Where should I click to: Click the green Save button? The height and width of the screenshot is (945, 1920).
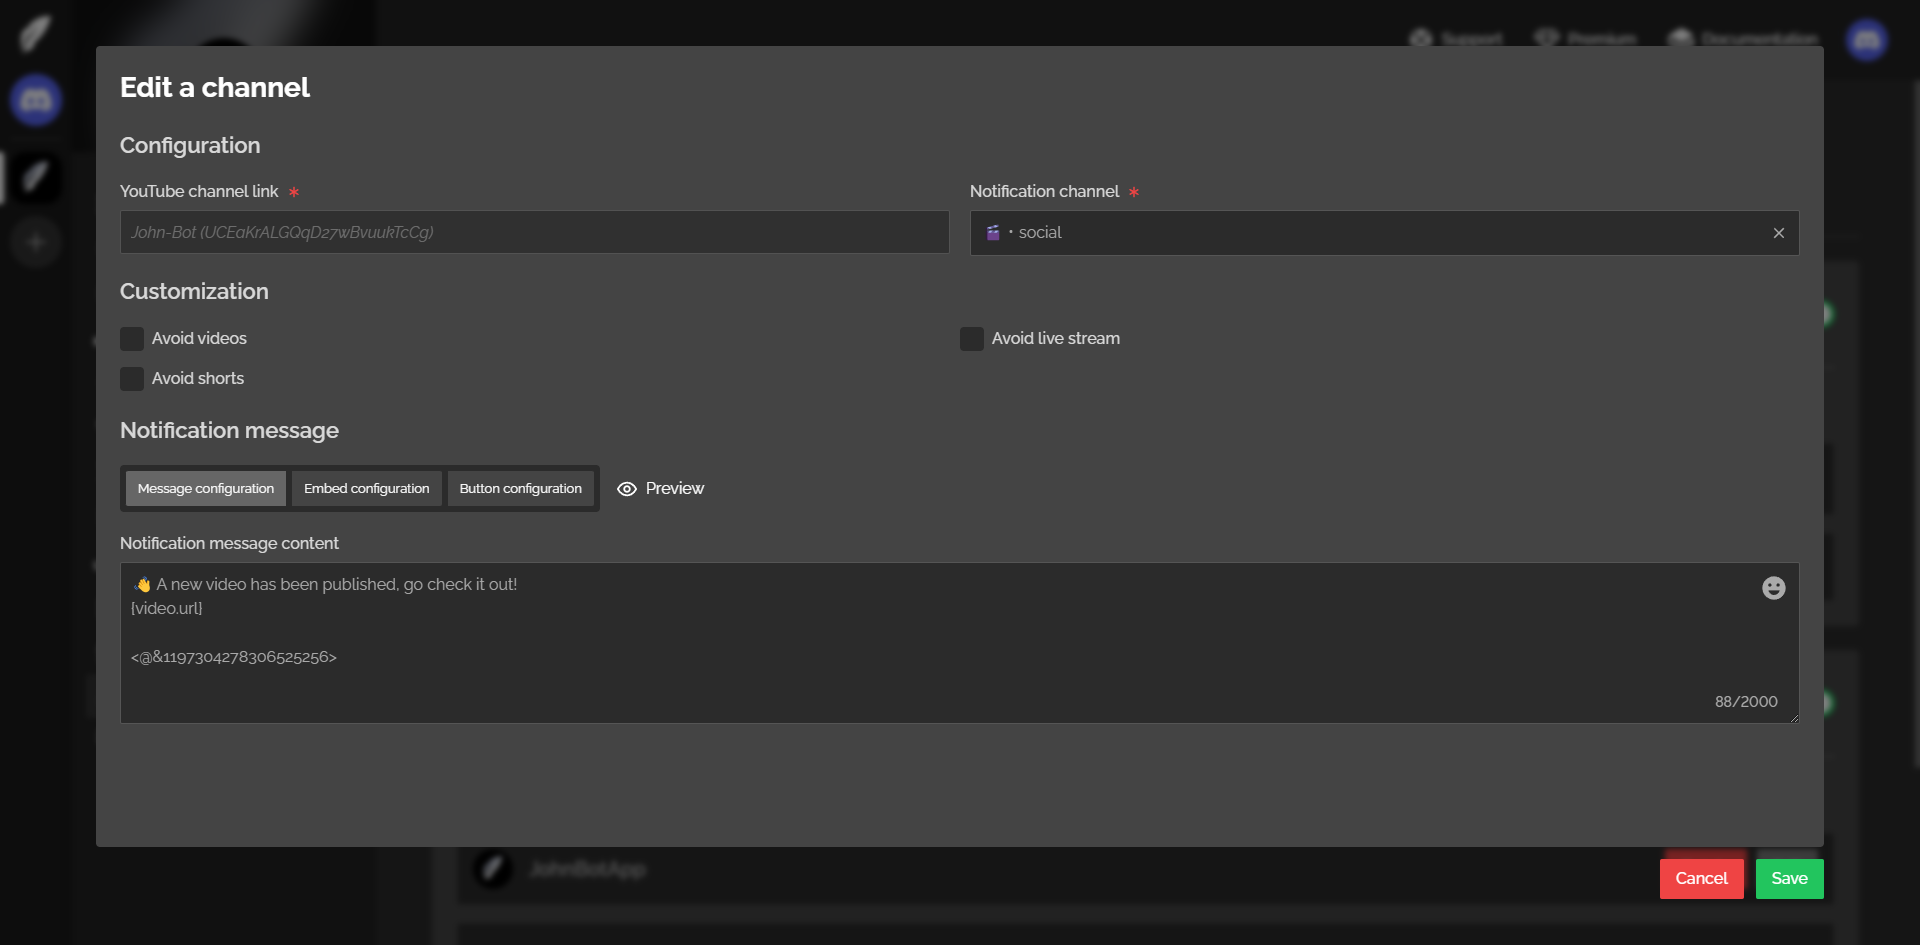pos(1789,879)
